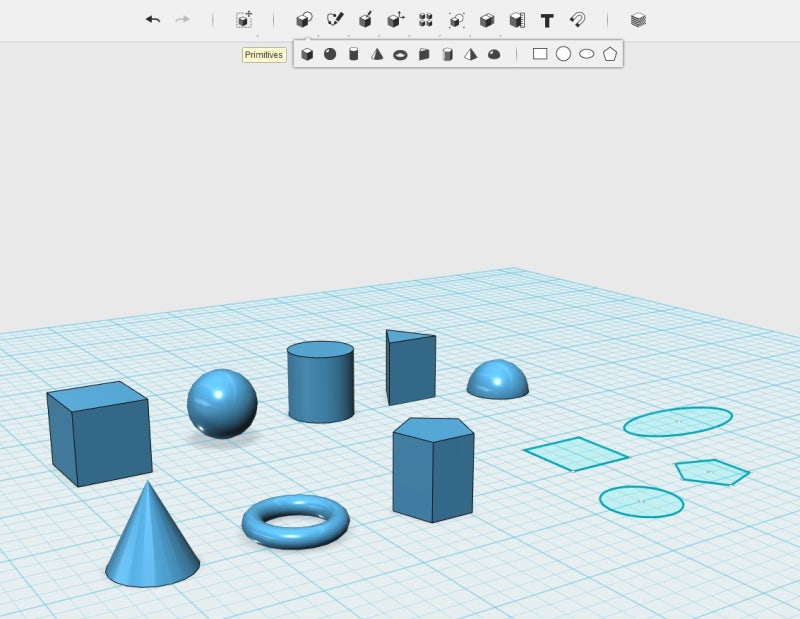Insert a Wedge primitive
The height and width of the screenshot is (619, 800).
pos(424,54)
